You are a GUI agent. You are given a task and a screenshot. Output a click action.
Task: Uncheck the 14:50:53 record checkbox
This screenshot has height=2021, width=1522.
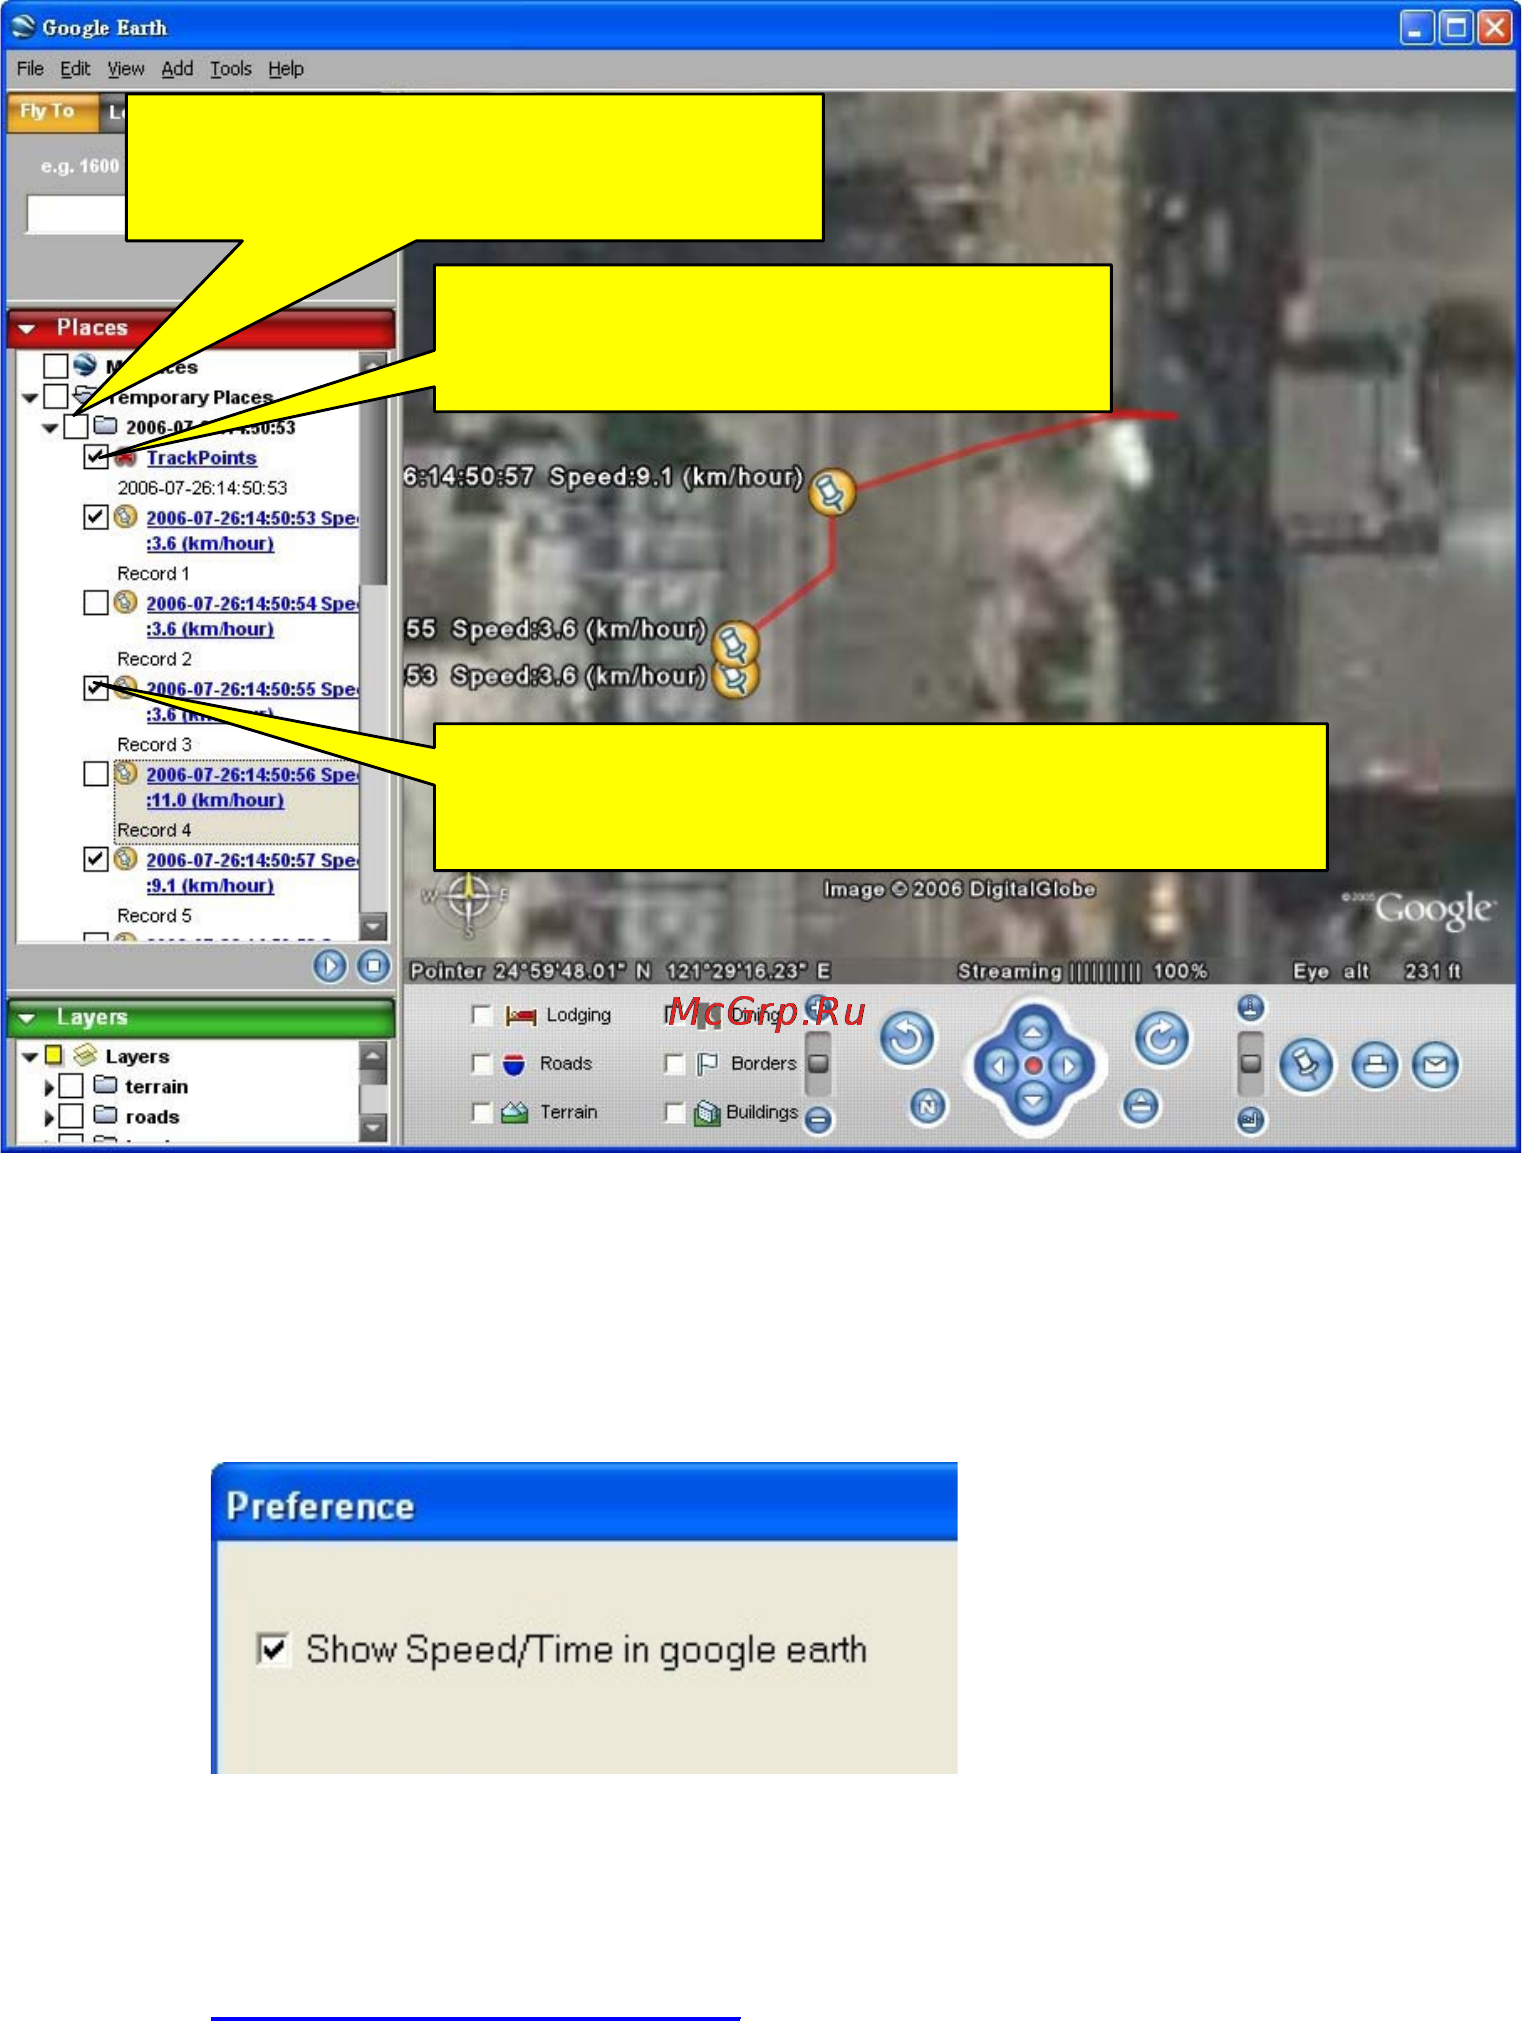[x=95, y=517]
